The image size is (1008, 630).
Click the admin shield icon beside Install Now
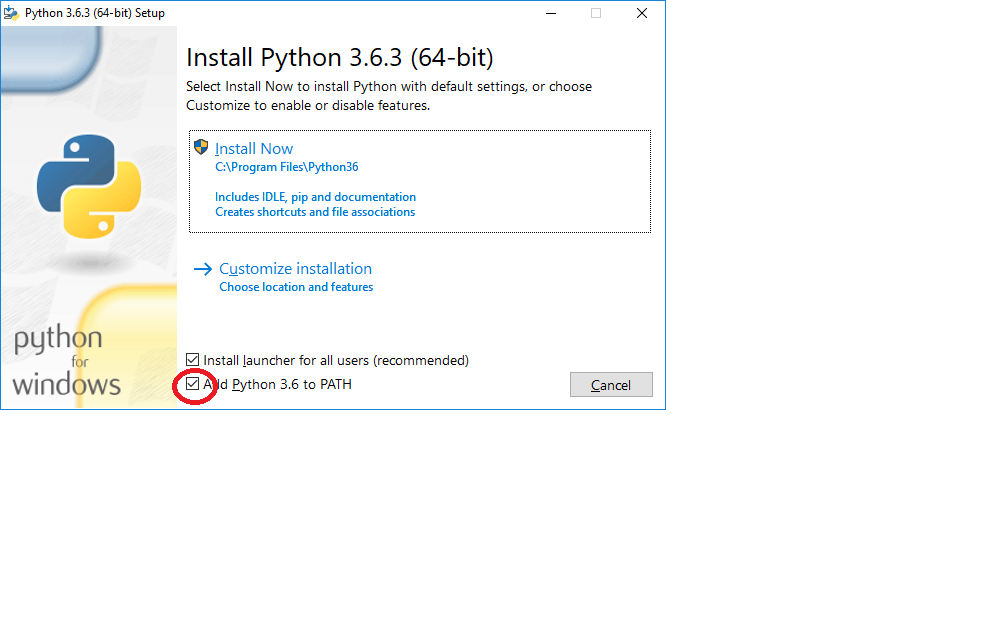[201, 147]
